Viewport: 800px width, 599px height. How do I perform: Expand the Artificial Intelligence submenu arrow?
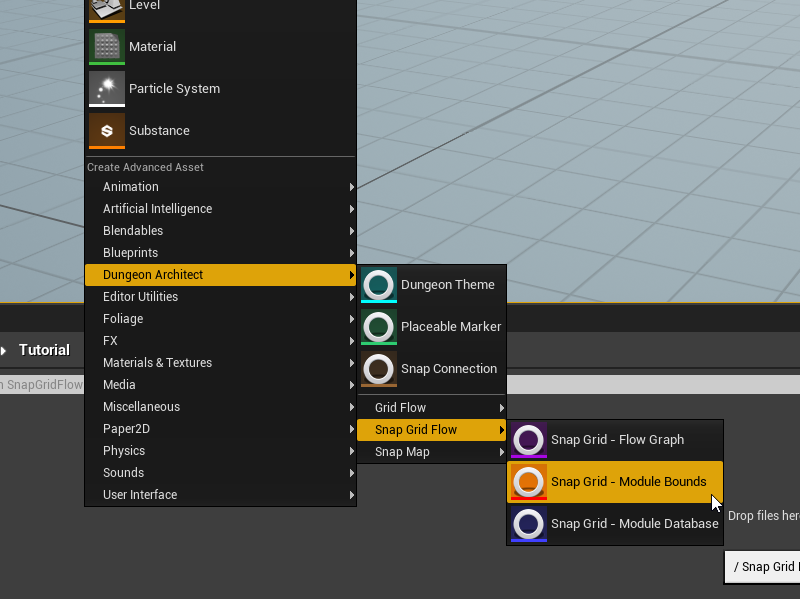point(352,209)
